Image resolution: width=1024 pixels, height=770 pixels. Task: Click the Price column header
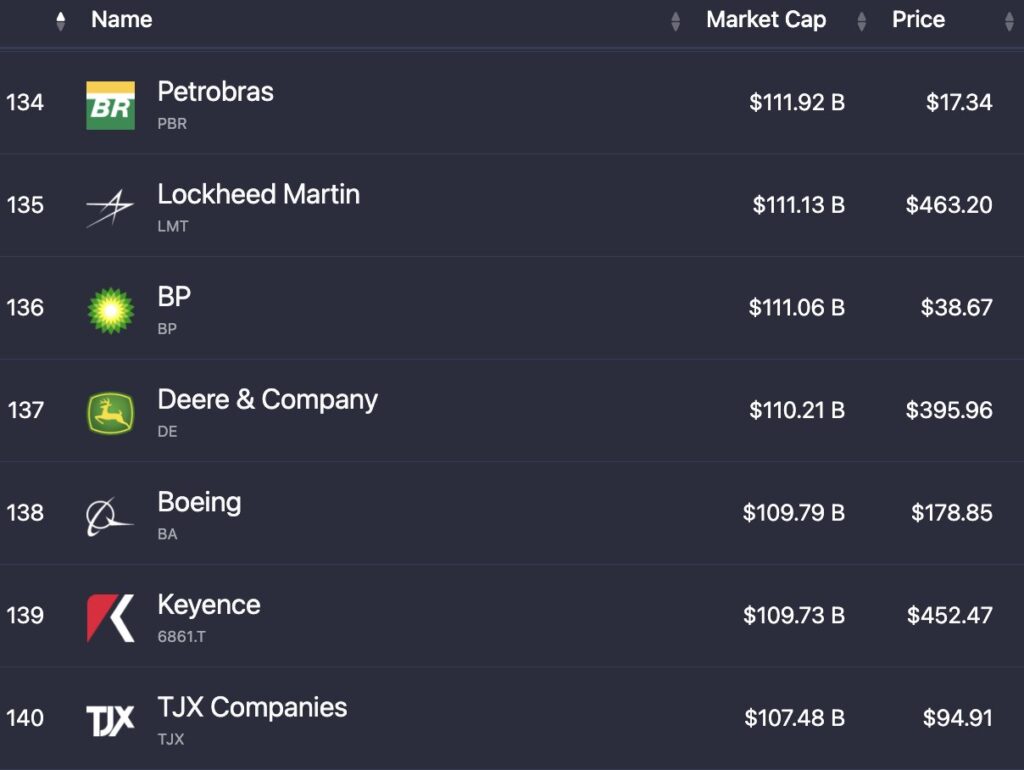coord(918,20)
